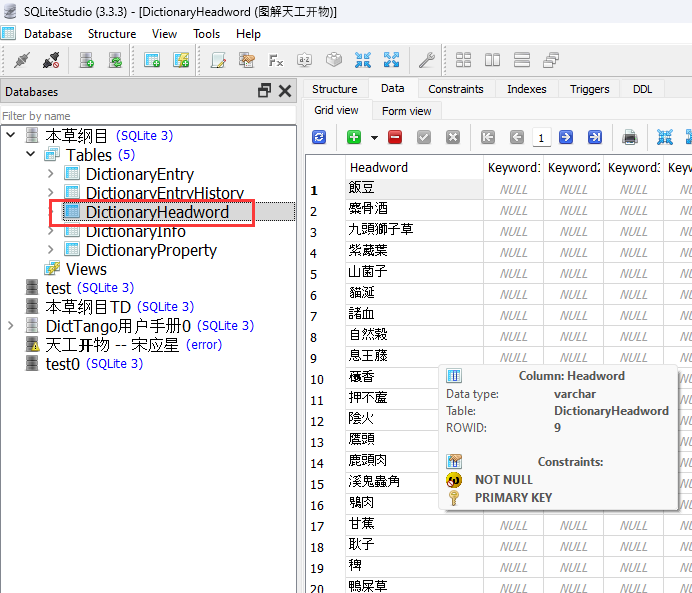Click Create a view toolbar icon
The image size is (692, 593).
tap(181, 60)
